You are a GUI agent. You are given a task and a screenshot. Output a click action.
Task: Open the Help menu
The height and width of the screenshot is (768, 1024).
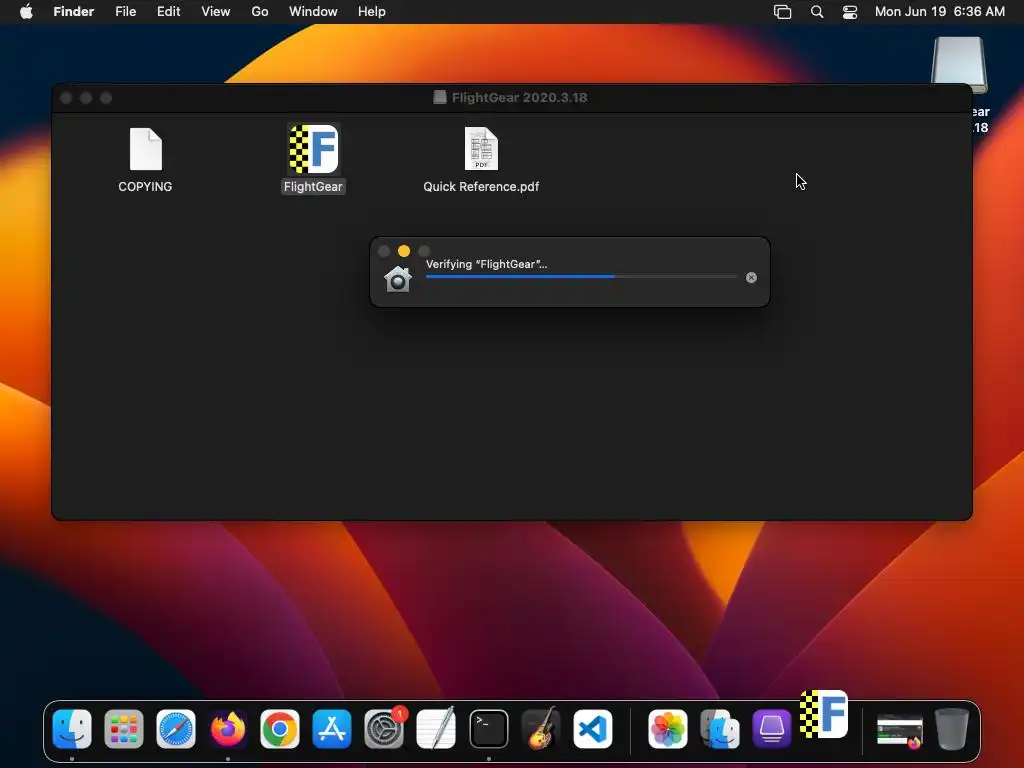point(372,12)
